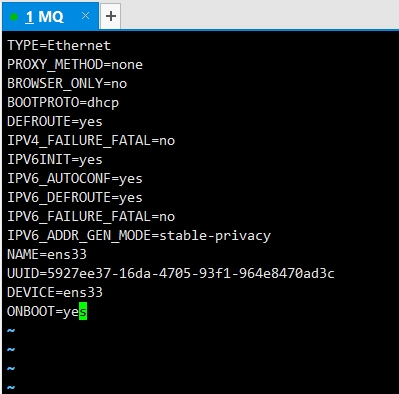Click the DEVICE=ens33 line
Image resolution: width=399 pixels, height=394 pixels.
coord(55,292)
